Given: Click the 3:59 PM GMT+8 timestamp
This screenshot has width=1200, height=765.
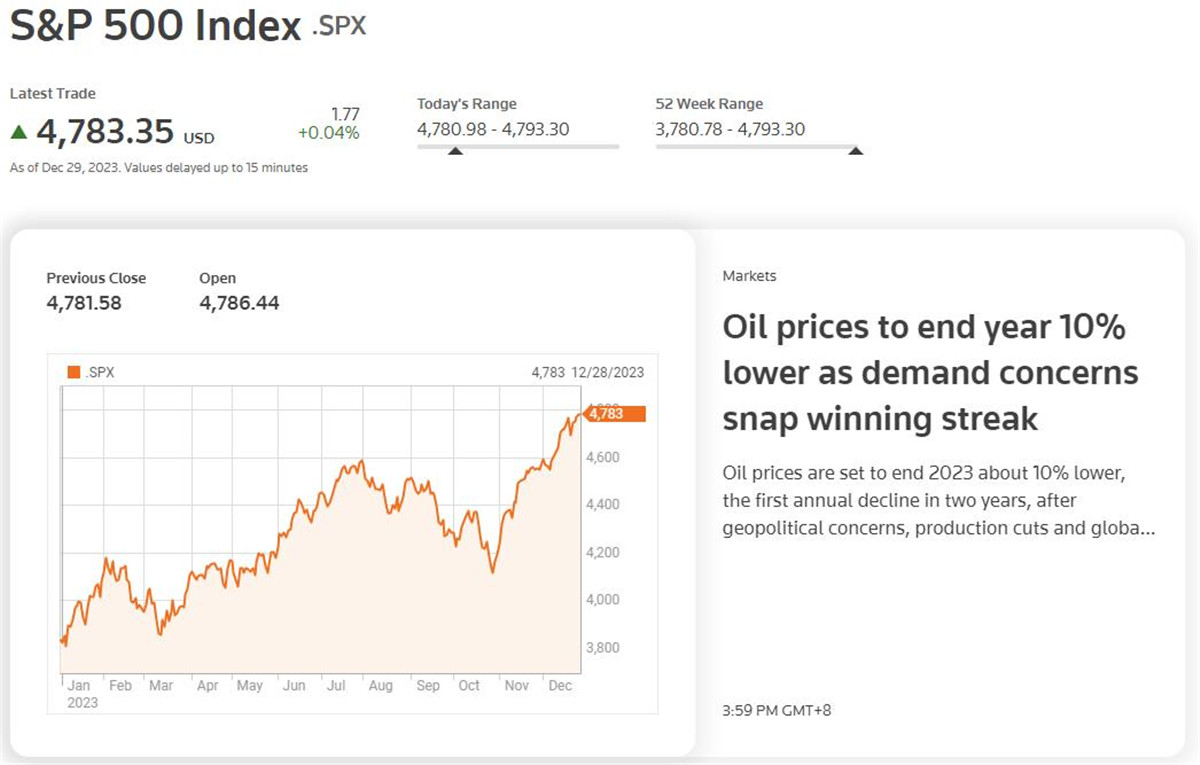Looking at the screenshot, I should tap(777, 711).
